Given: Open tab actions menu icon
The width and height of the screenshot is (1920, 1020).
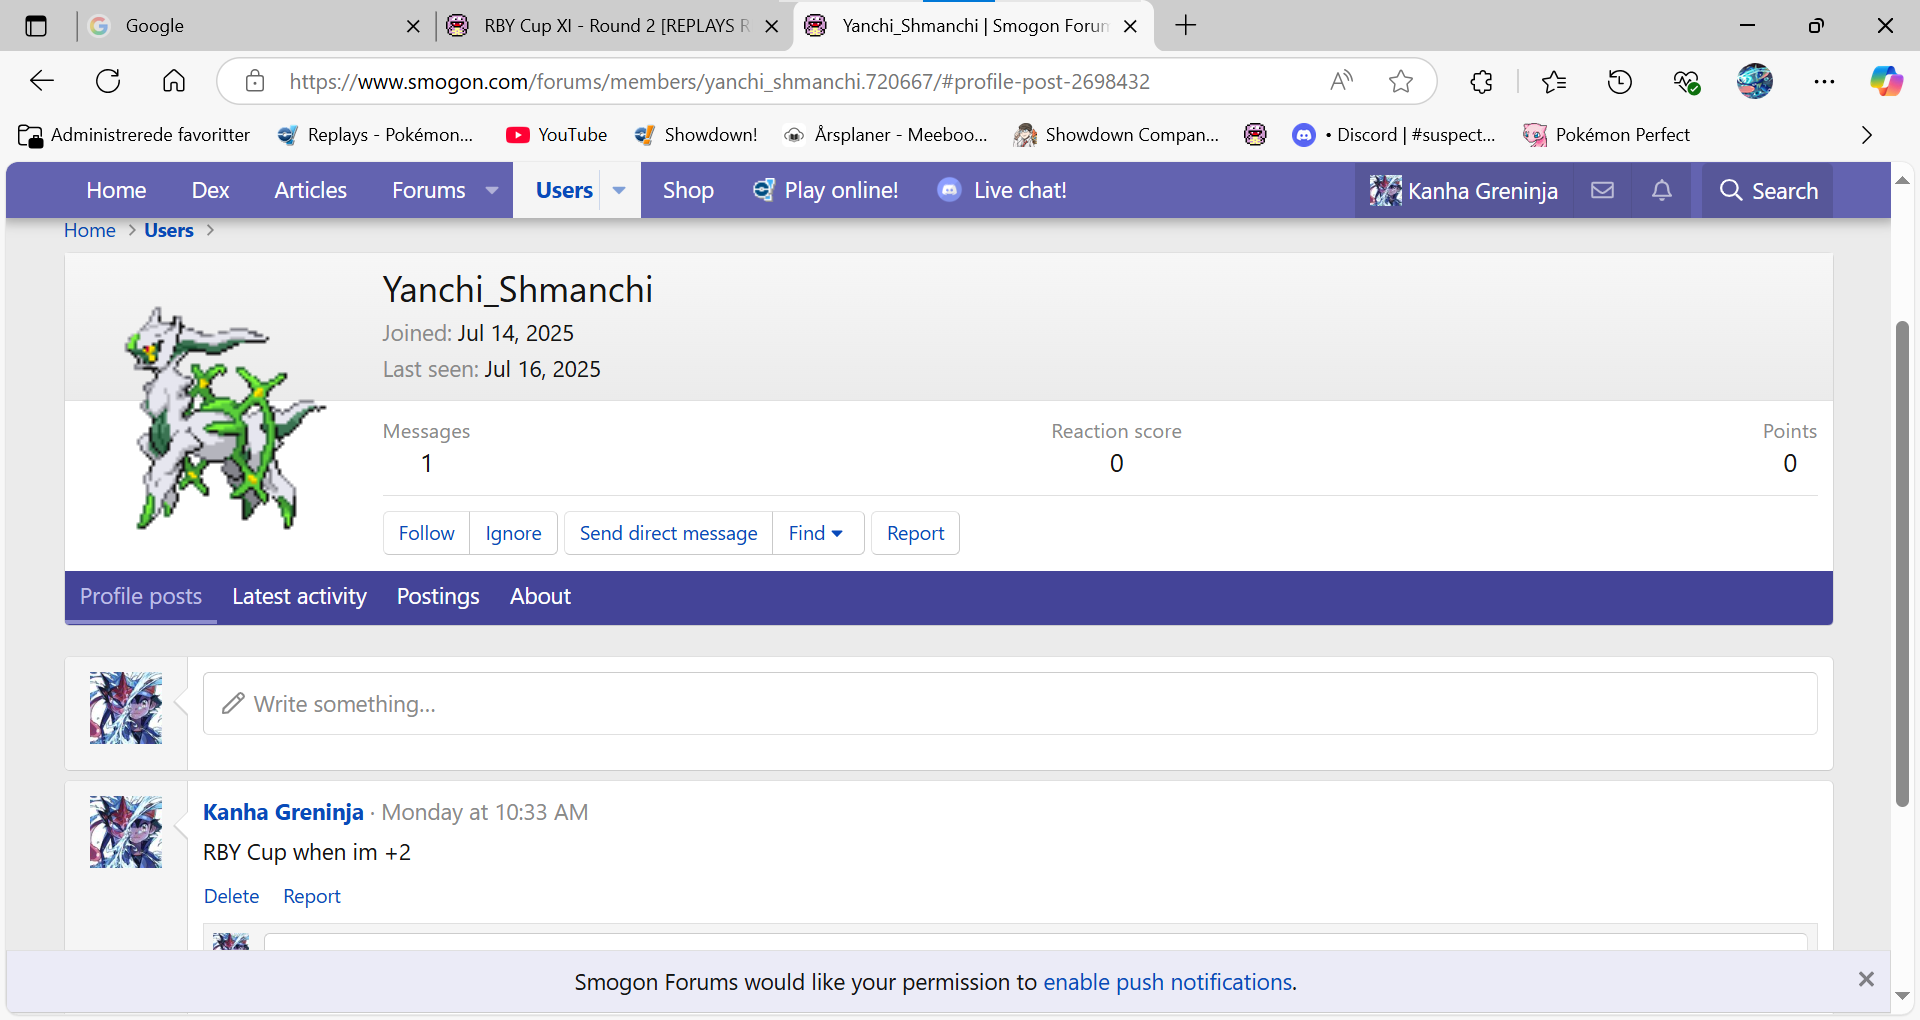Looking at the screenshot, I should click(x=36, y=26).
